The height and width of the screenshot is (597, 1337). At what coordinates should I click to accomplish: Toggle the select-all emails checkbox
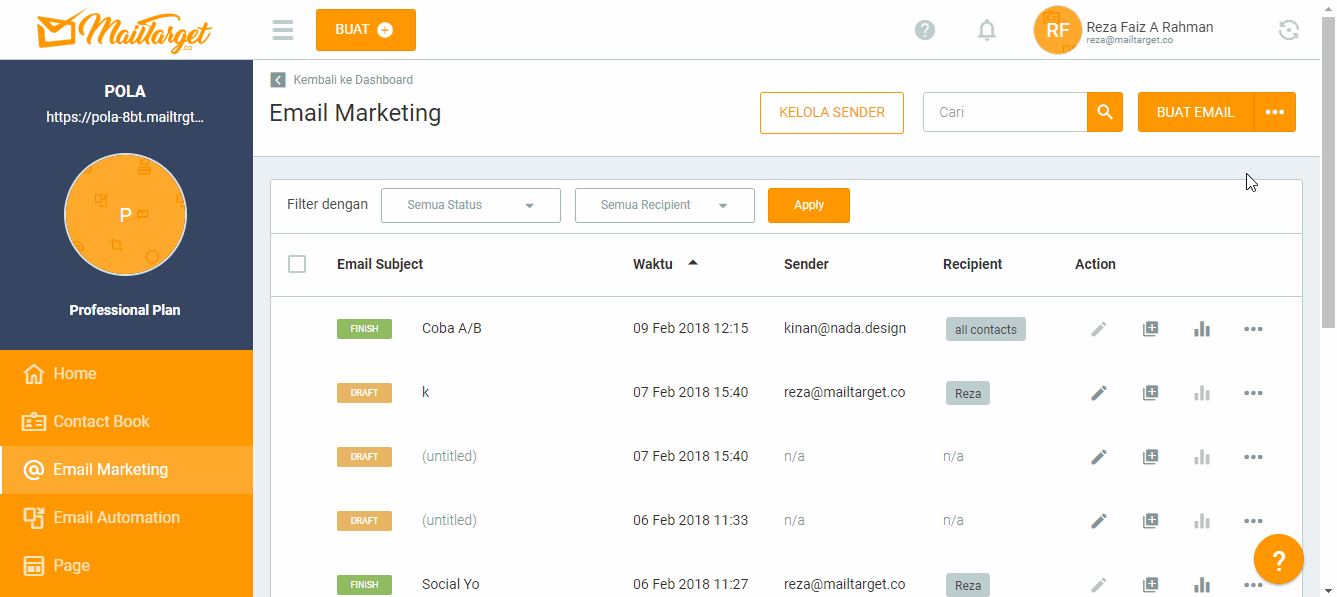tap(297, 264)
